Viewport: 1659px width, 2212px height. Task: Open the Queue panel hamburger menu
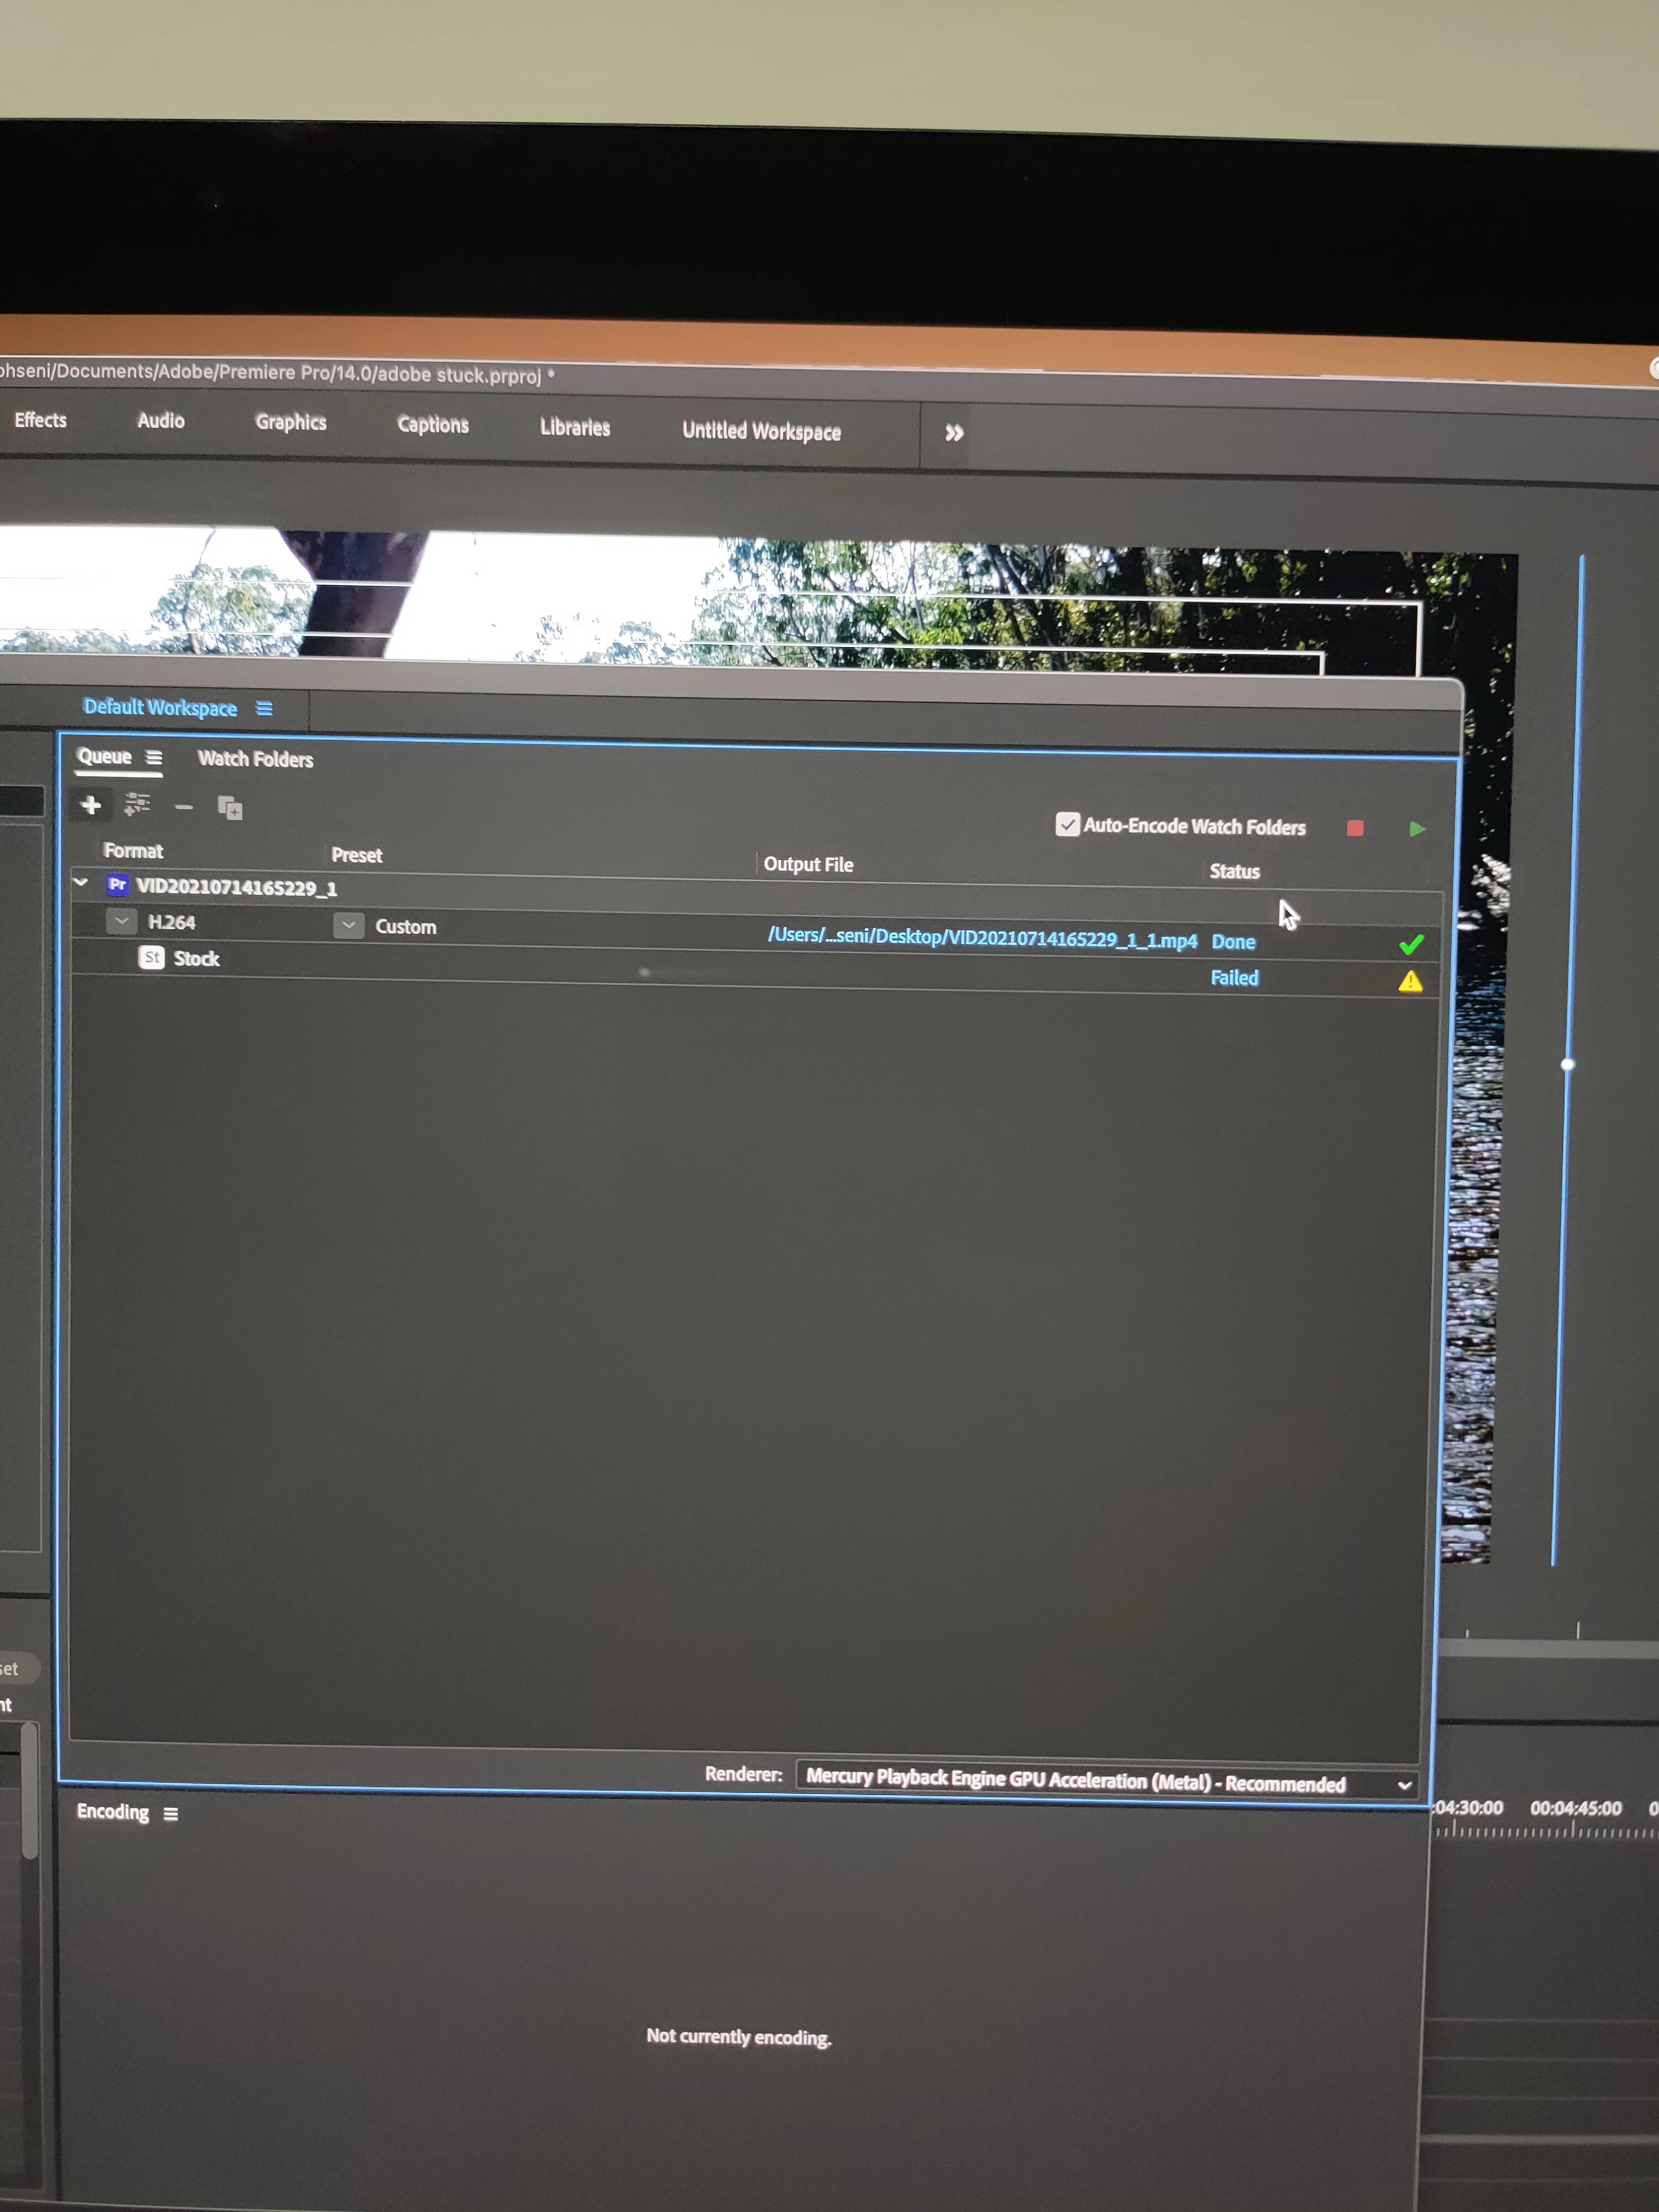point(154,757)
